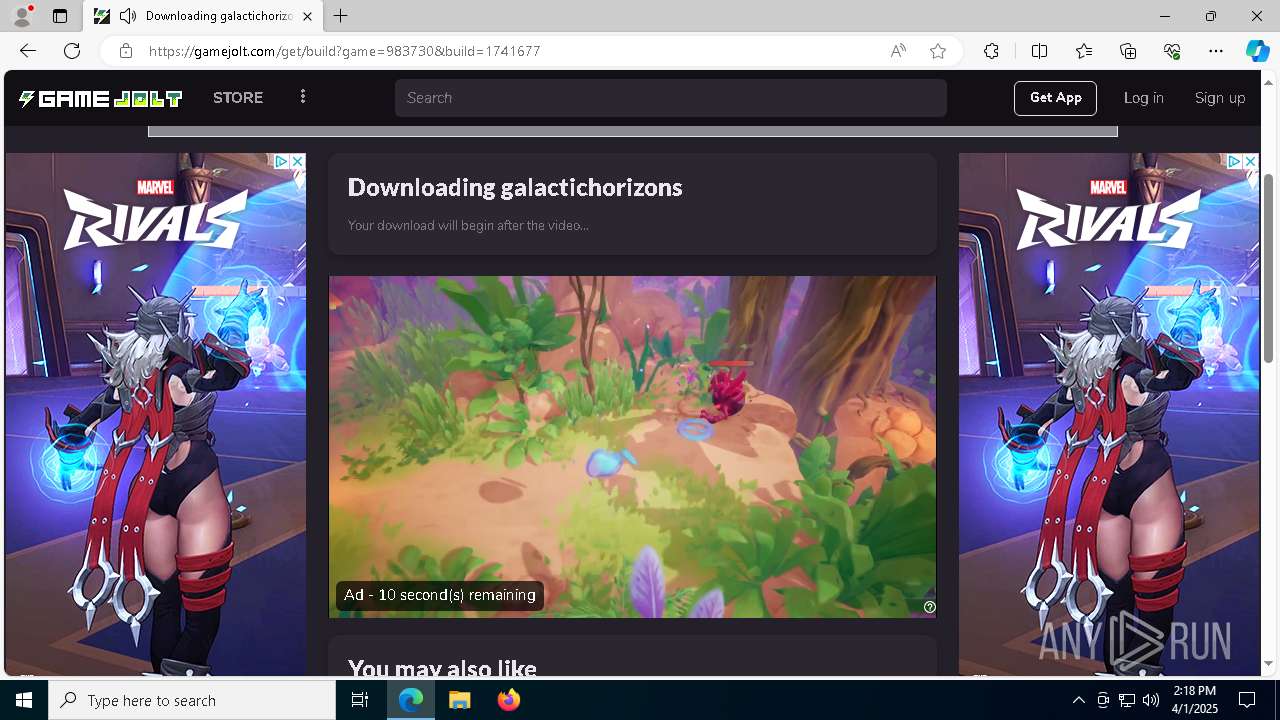The image size is (1280, 720).
Task: Close the Downloading galactichorizons tab
Action: (307, 16)
